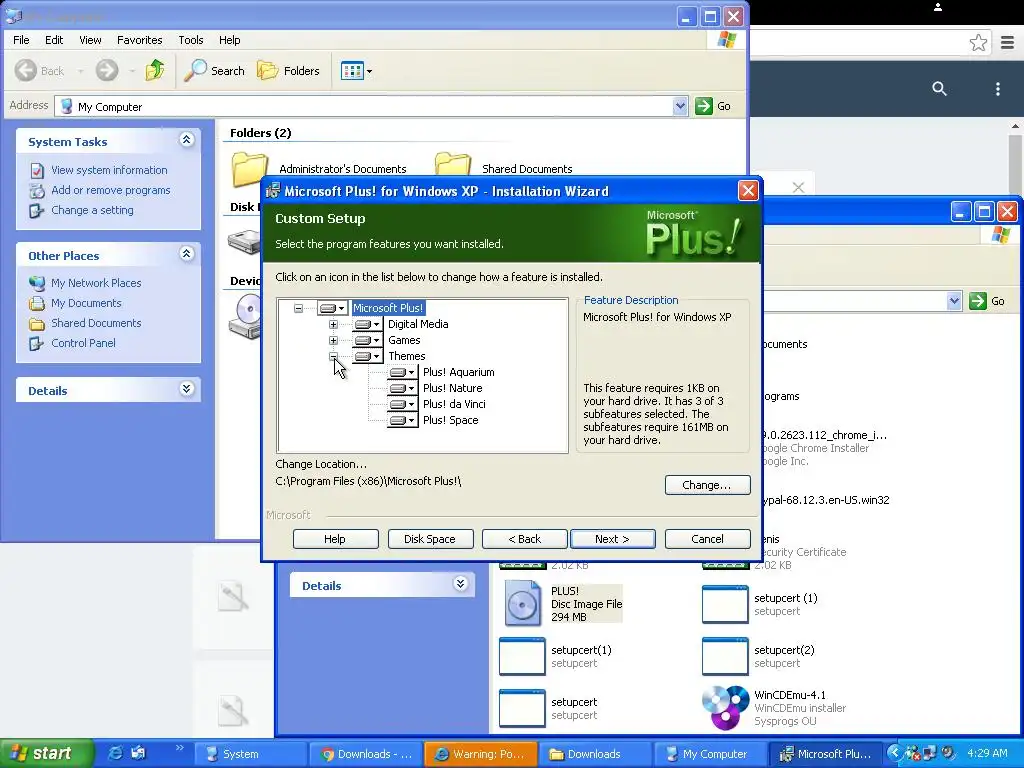The height and width of the screenshot is (768, 1024).
Task: Expand the Details panel in My Computer
Action: [187, 389]
